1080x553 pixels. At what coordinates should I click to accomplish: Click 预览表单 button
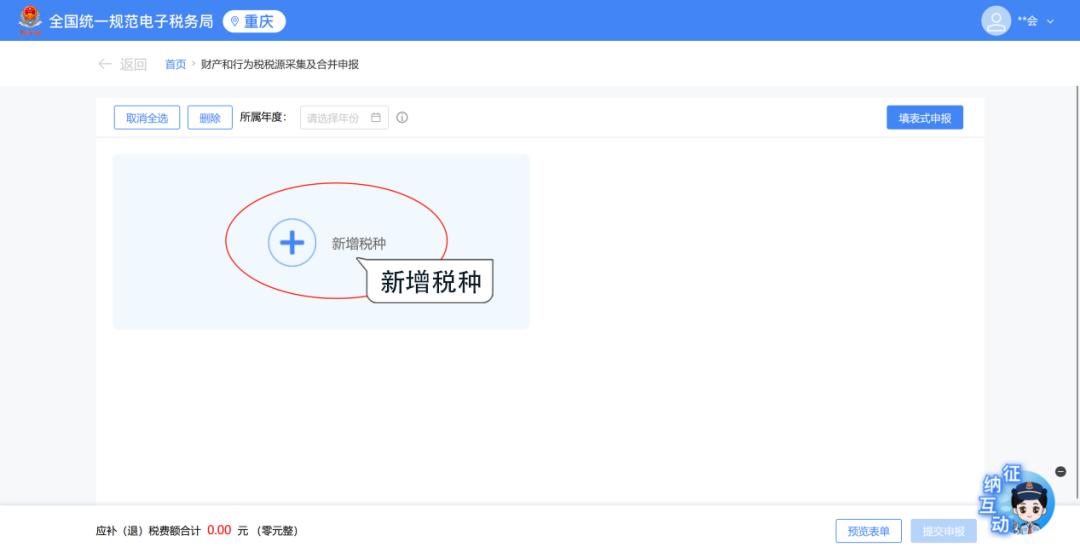[x=869, y=531]
